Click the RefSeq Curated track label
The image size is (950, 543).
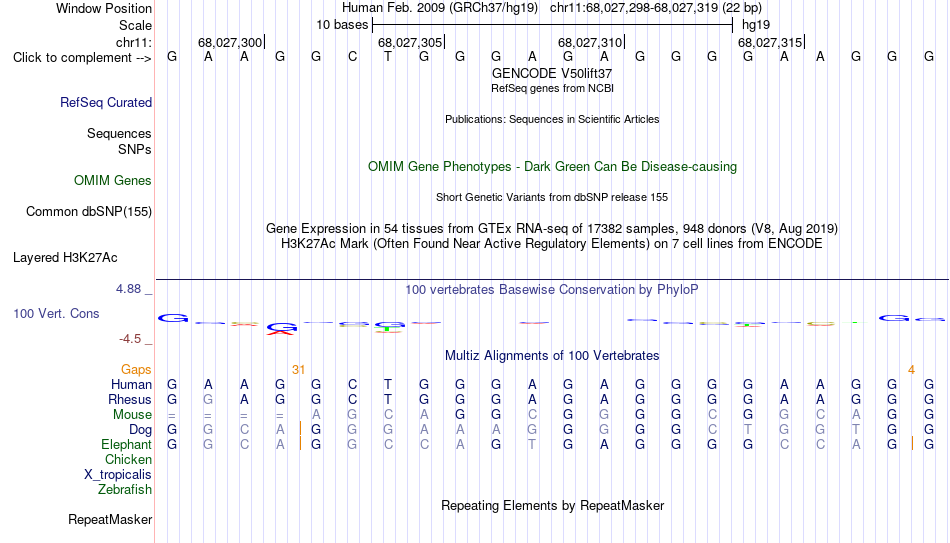tap(106, 102)
